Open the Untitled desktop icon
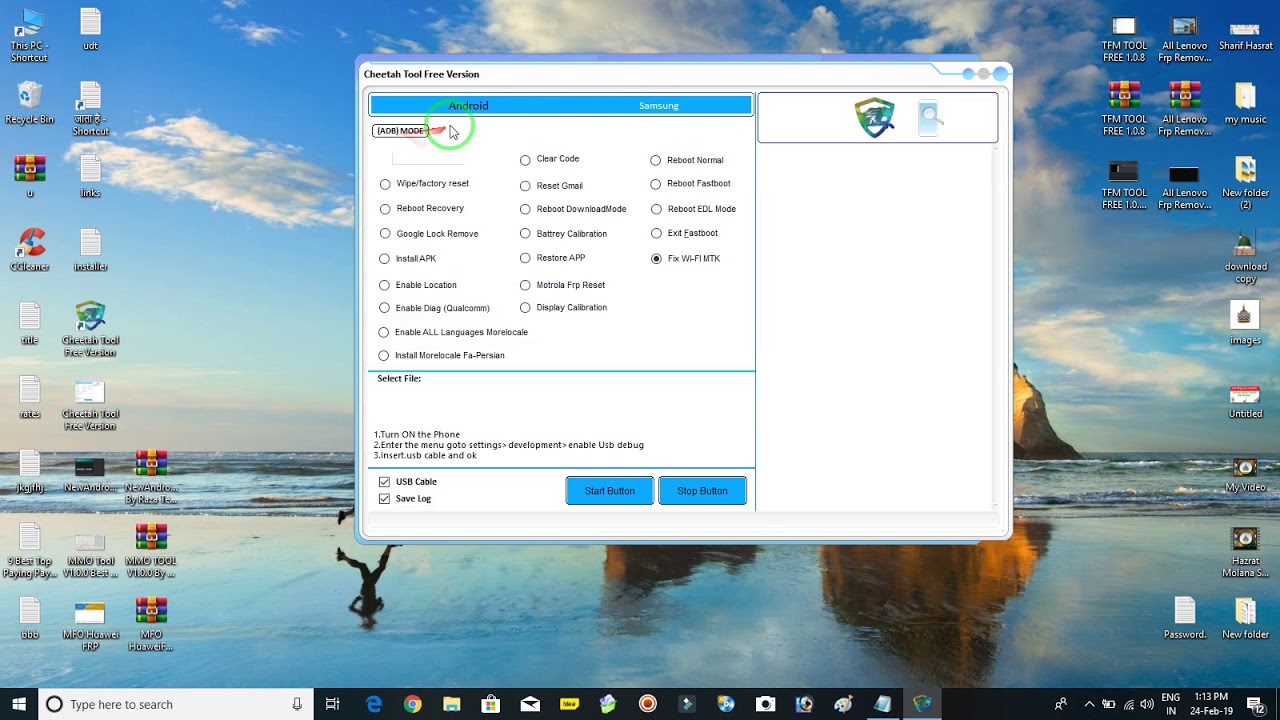 (x=1245, y=398)
